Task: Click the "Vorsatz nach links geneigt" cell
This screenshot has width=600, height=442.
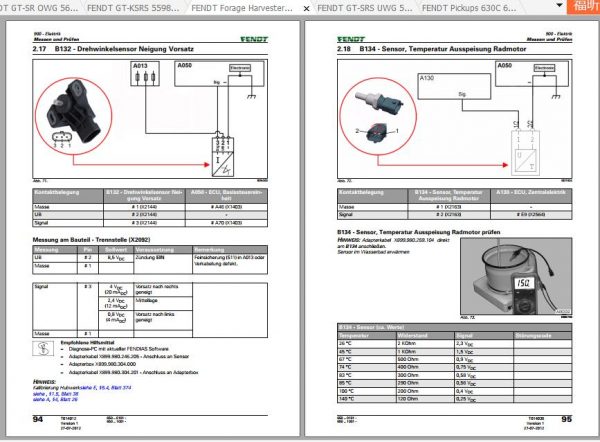Action: pyautogui.click(x=163, y=320)
